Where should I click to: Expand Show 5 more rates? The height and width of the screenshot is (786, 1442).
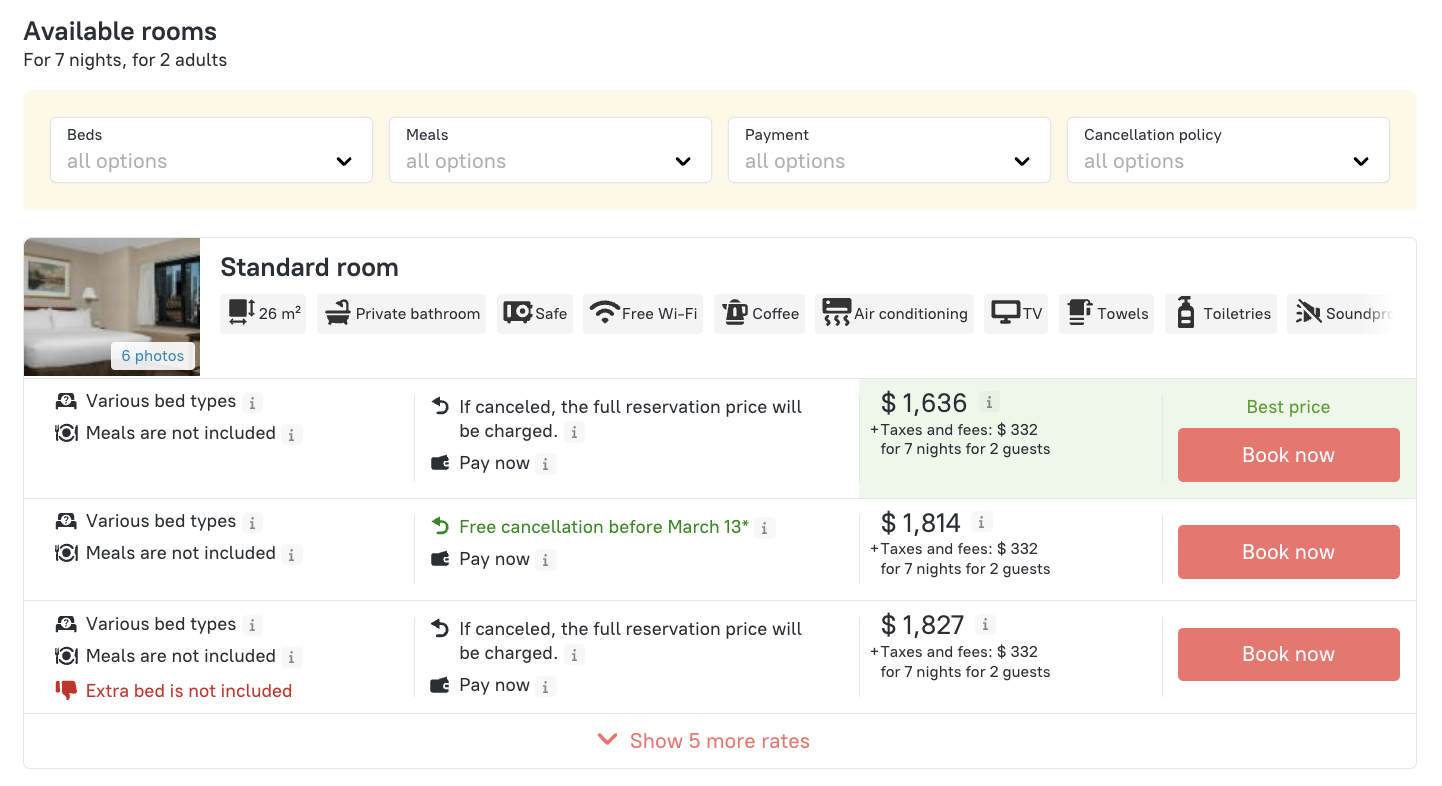[704, 741]
